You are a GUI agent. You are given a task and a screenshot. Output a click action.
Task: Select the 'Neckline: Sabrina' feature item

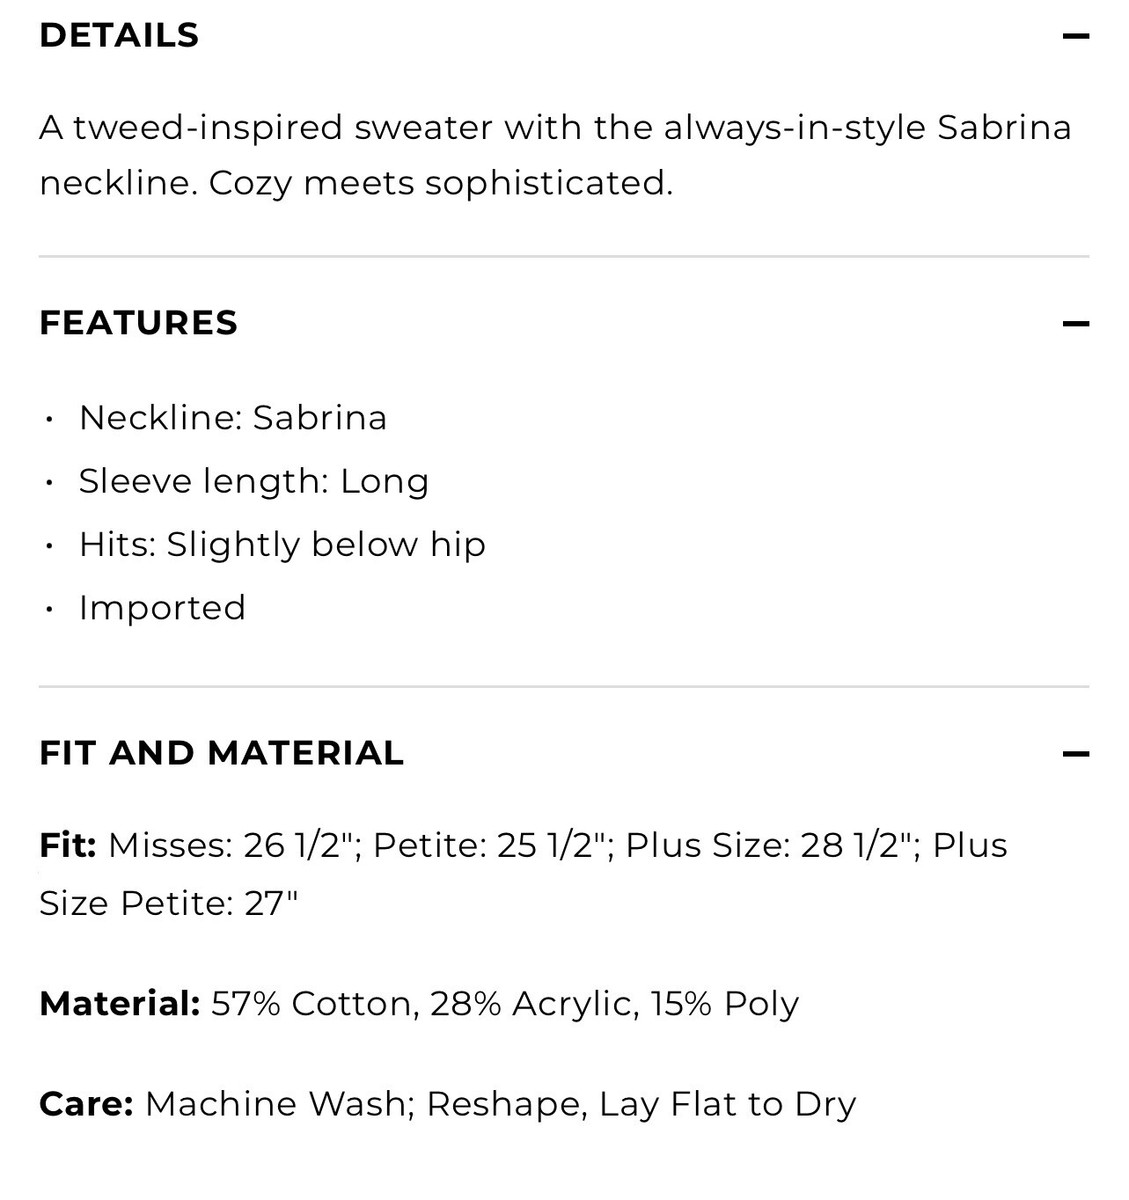point(232,418)
